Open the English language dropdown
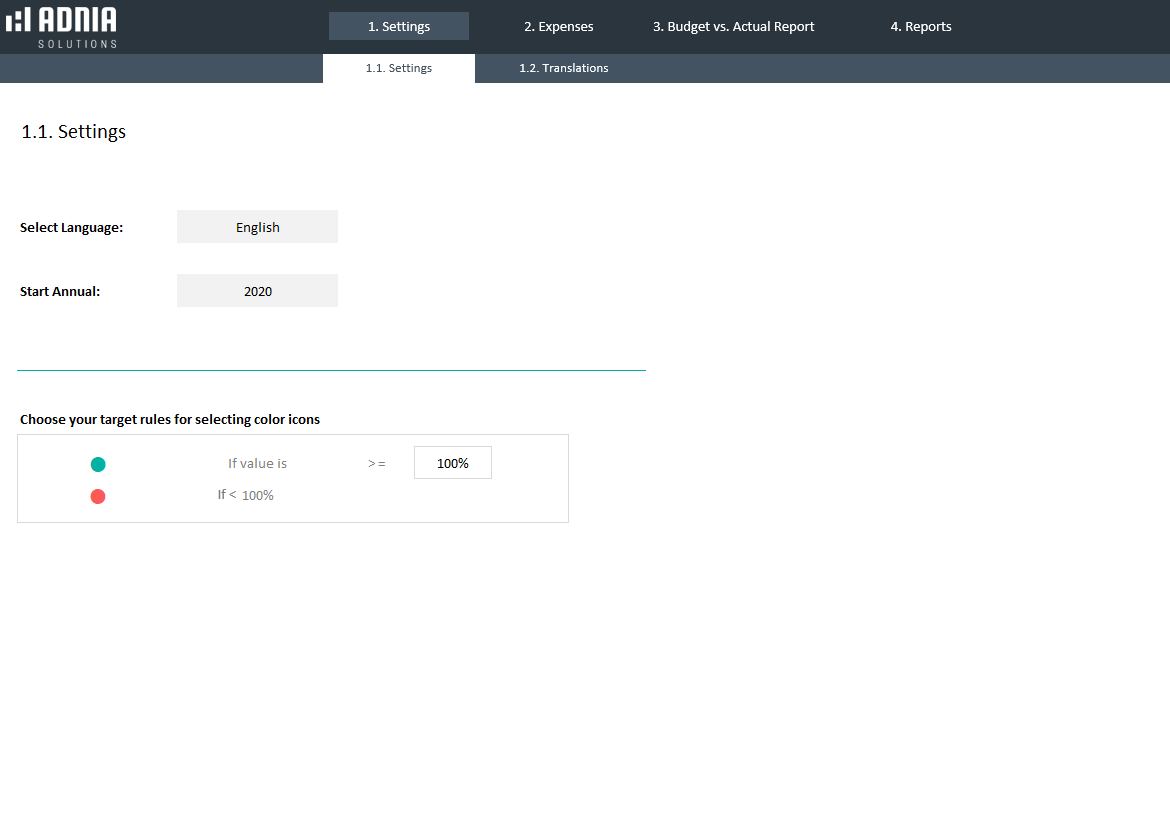 pyautogui.click(x=257, y=227)
